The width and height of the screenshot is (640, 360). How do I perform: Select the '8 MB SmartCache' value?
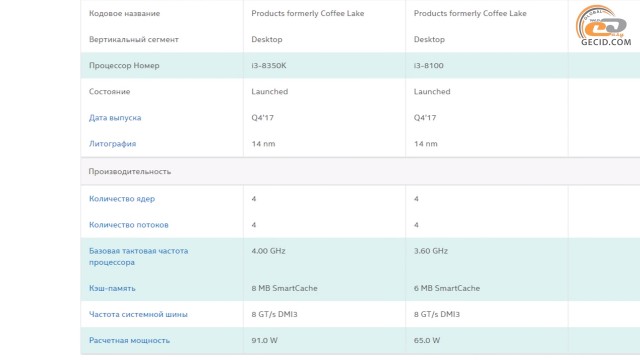pos(284,288)
